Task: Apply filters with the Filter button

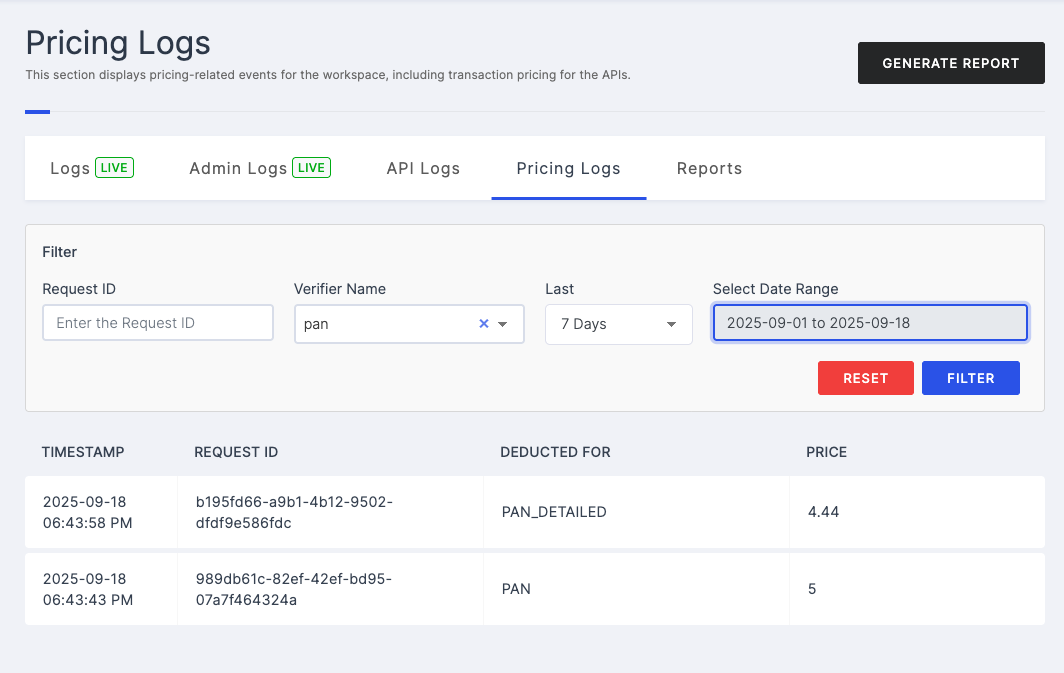Action: [970, 378]
